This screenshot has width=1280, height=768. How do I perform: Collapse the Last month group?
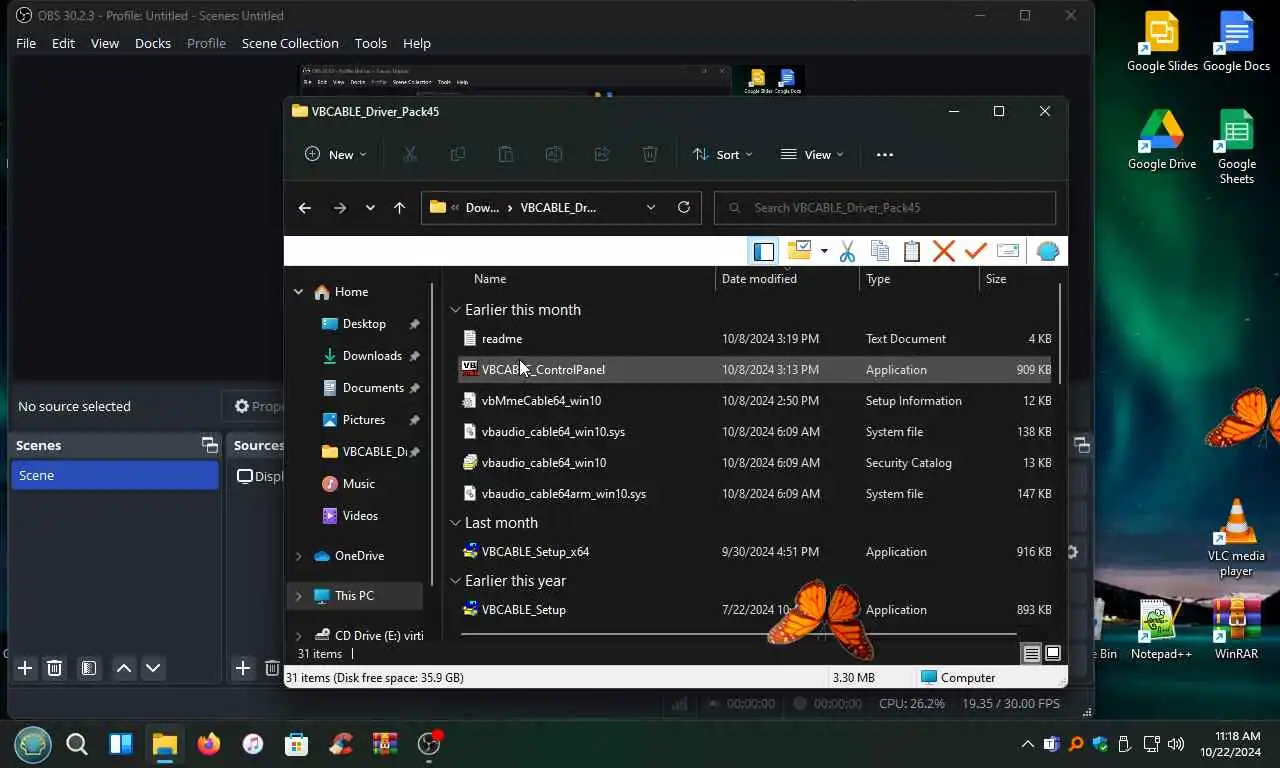456,523
